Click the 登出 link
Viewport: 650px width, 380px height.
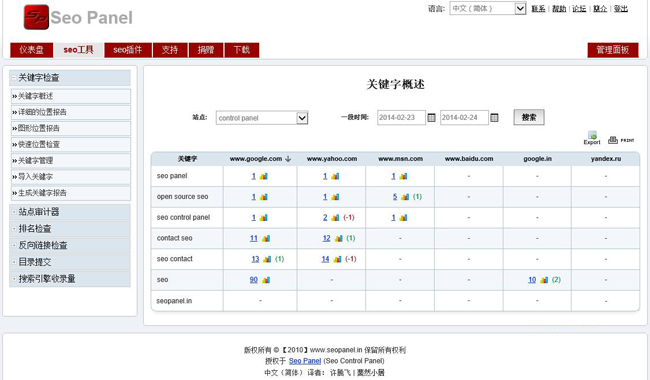pos(621,9)
